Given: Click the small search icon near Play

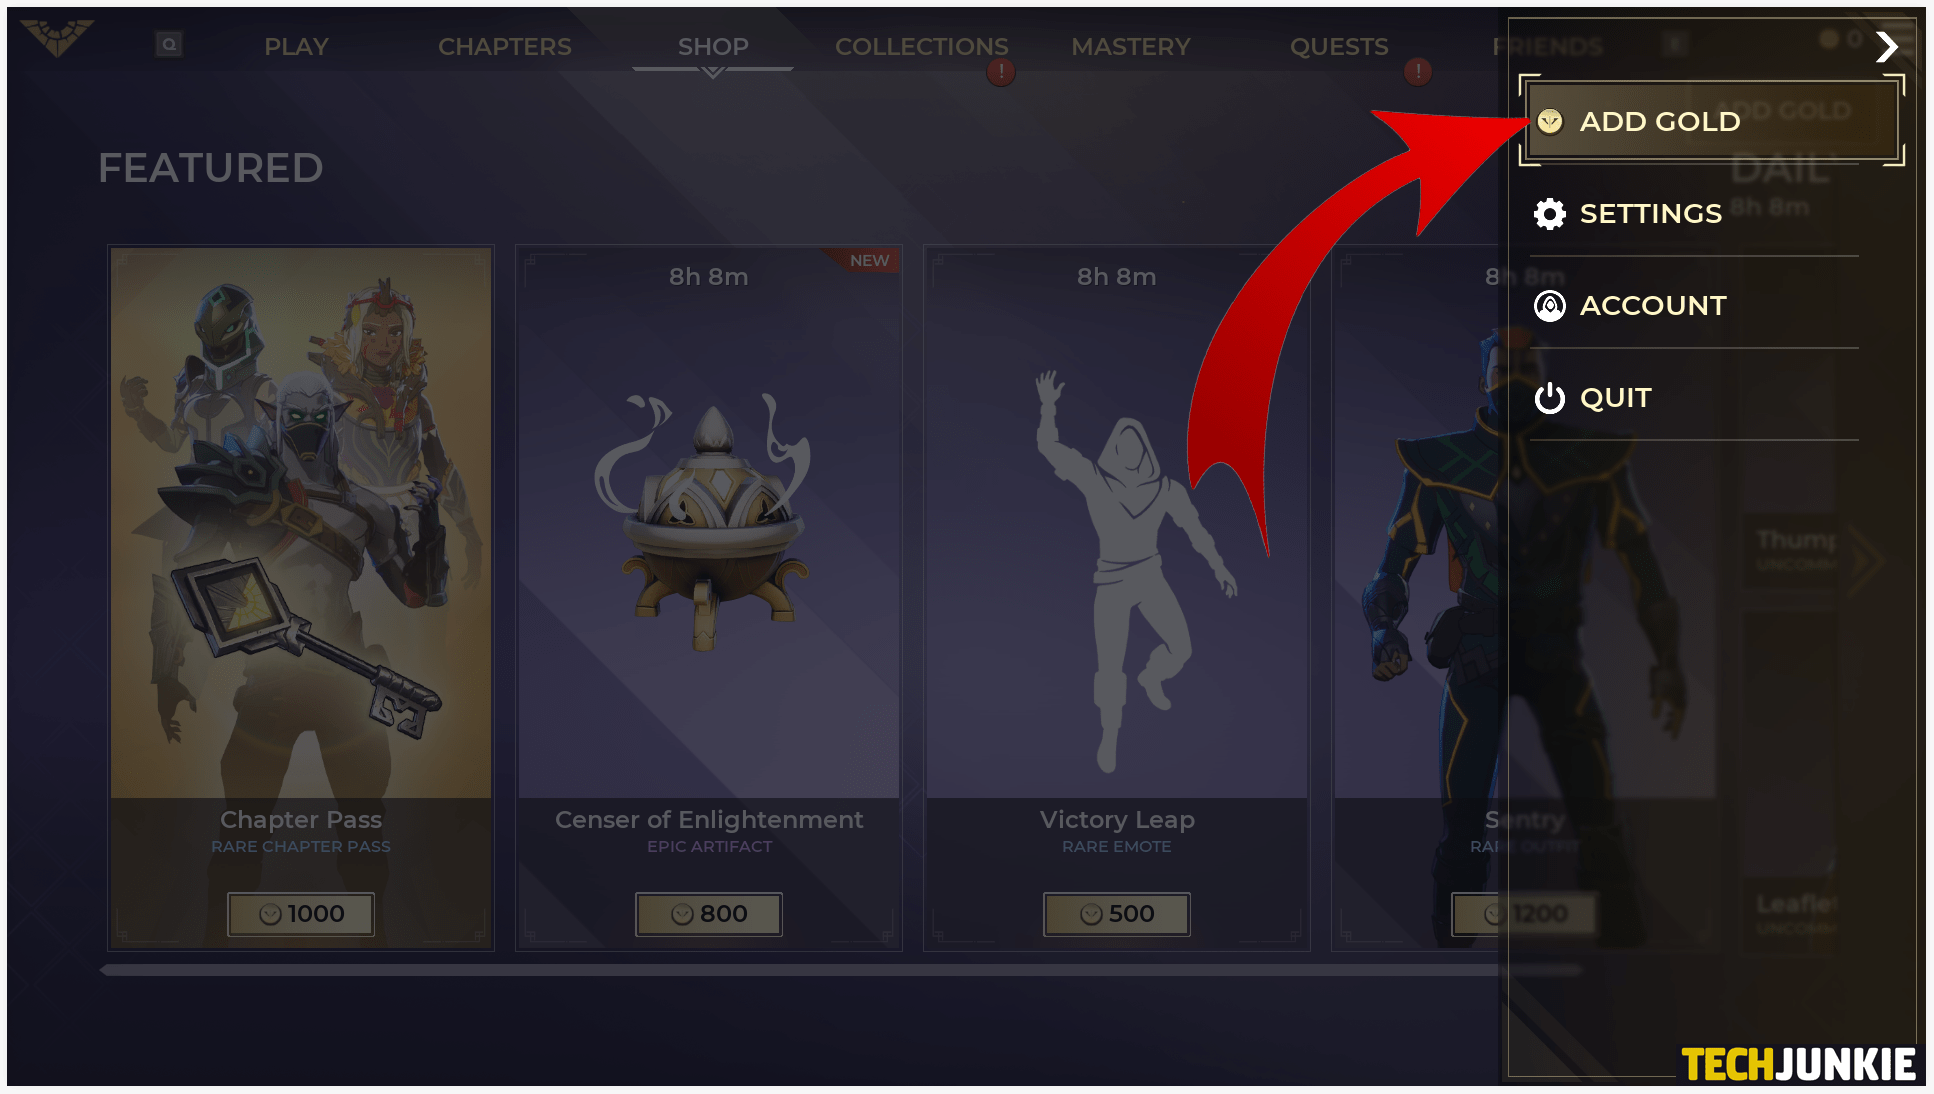Looking at the screenshot, I should [169, 44].
